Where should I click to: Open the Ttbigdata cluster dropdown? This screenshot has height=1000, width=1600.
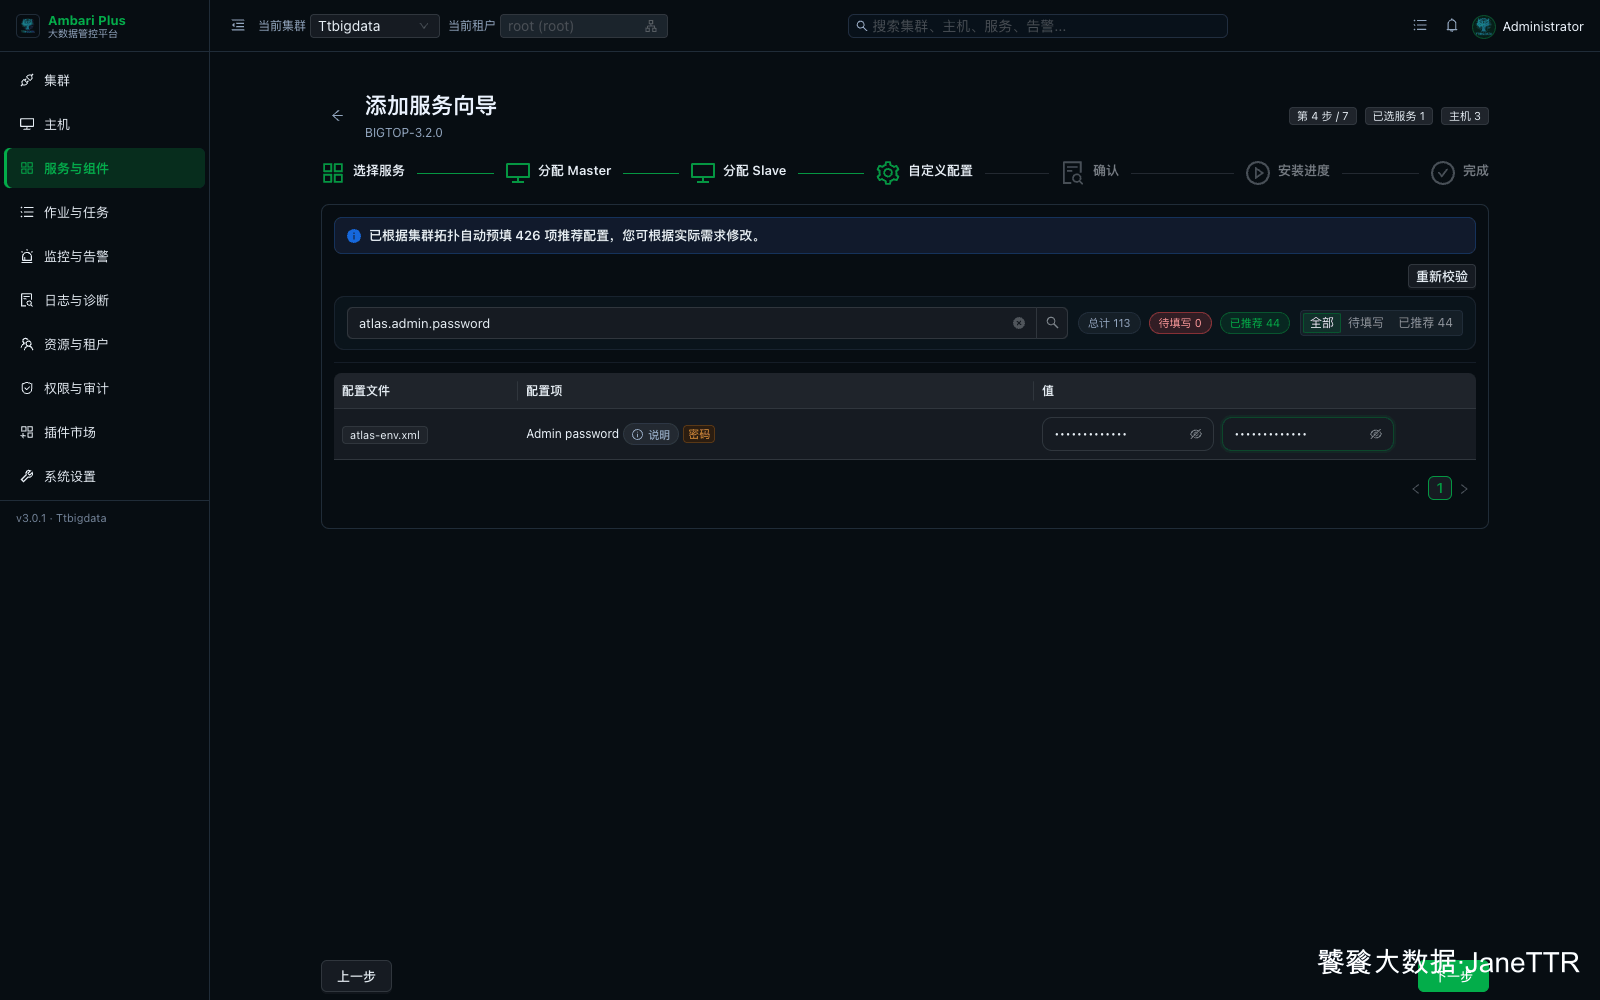coord(375,26)
